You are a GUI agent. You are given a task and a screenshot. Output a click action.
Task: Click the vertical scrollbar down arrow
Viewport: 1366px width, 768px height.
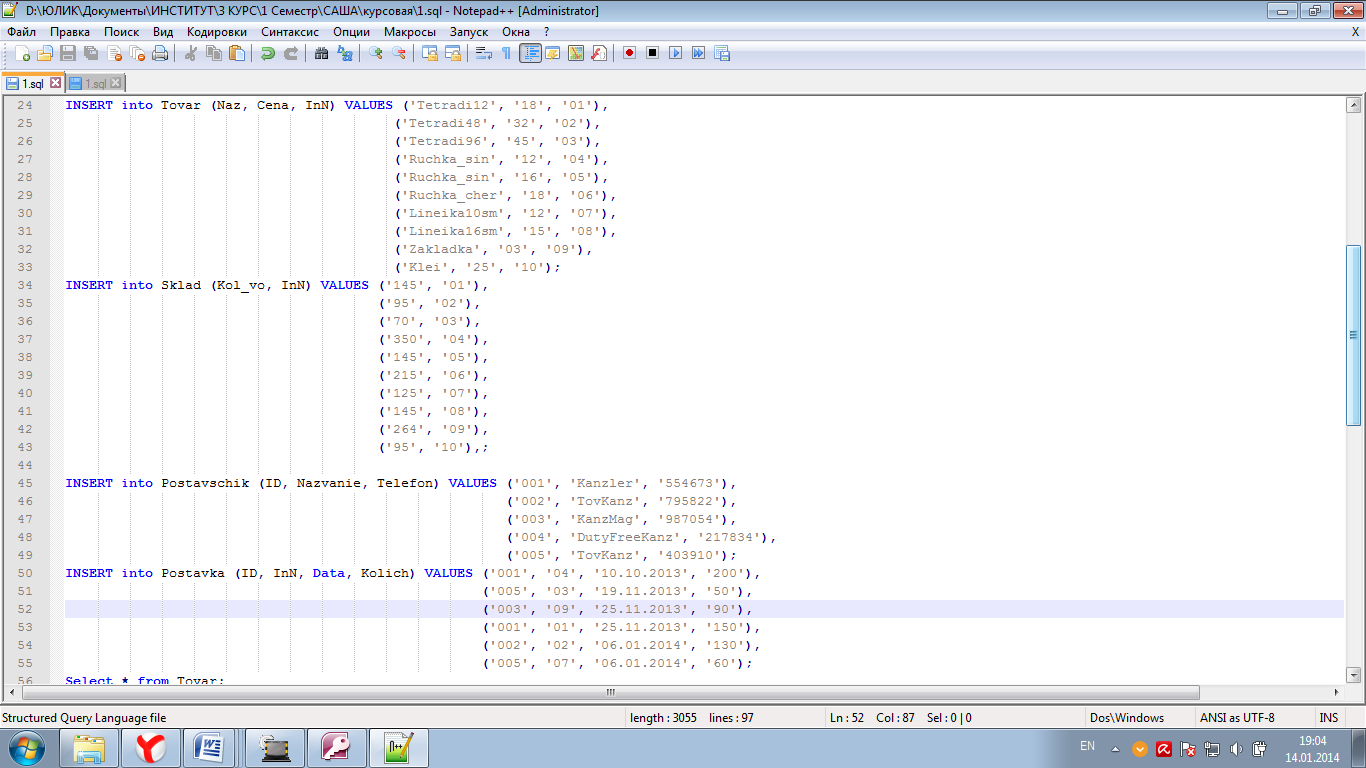click(x=1353, y=672)
